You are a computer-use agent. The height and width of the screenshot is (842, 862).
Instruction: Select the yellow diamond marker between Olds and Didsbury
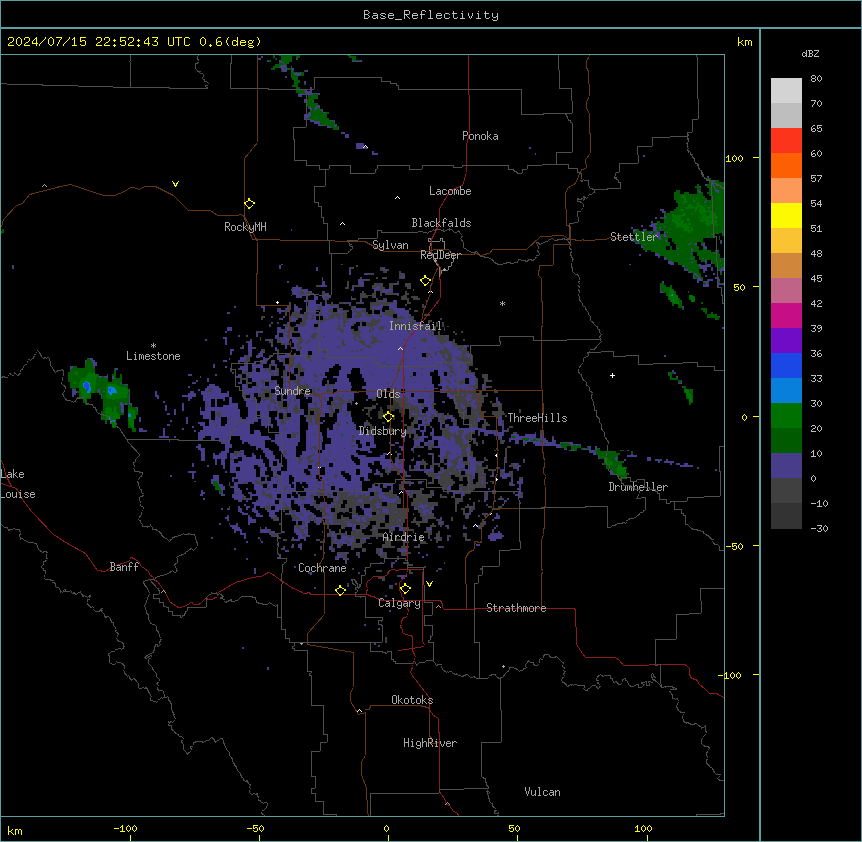pyautogui.click(x=388, y=417)
